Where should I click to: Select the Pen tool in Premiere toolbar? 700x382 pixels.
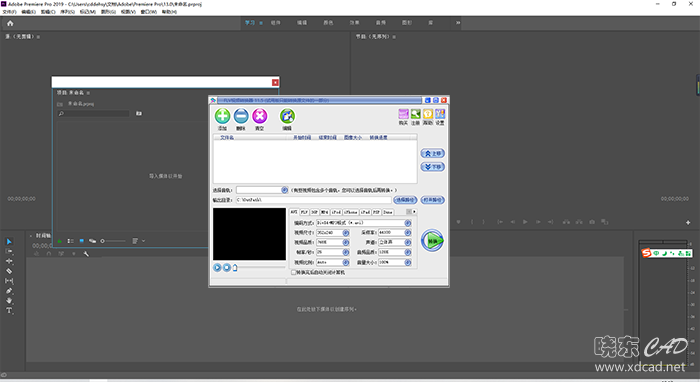point(9,291)
